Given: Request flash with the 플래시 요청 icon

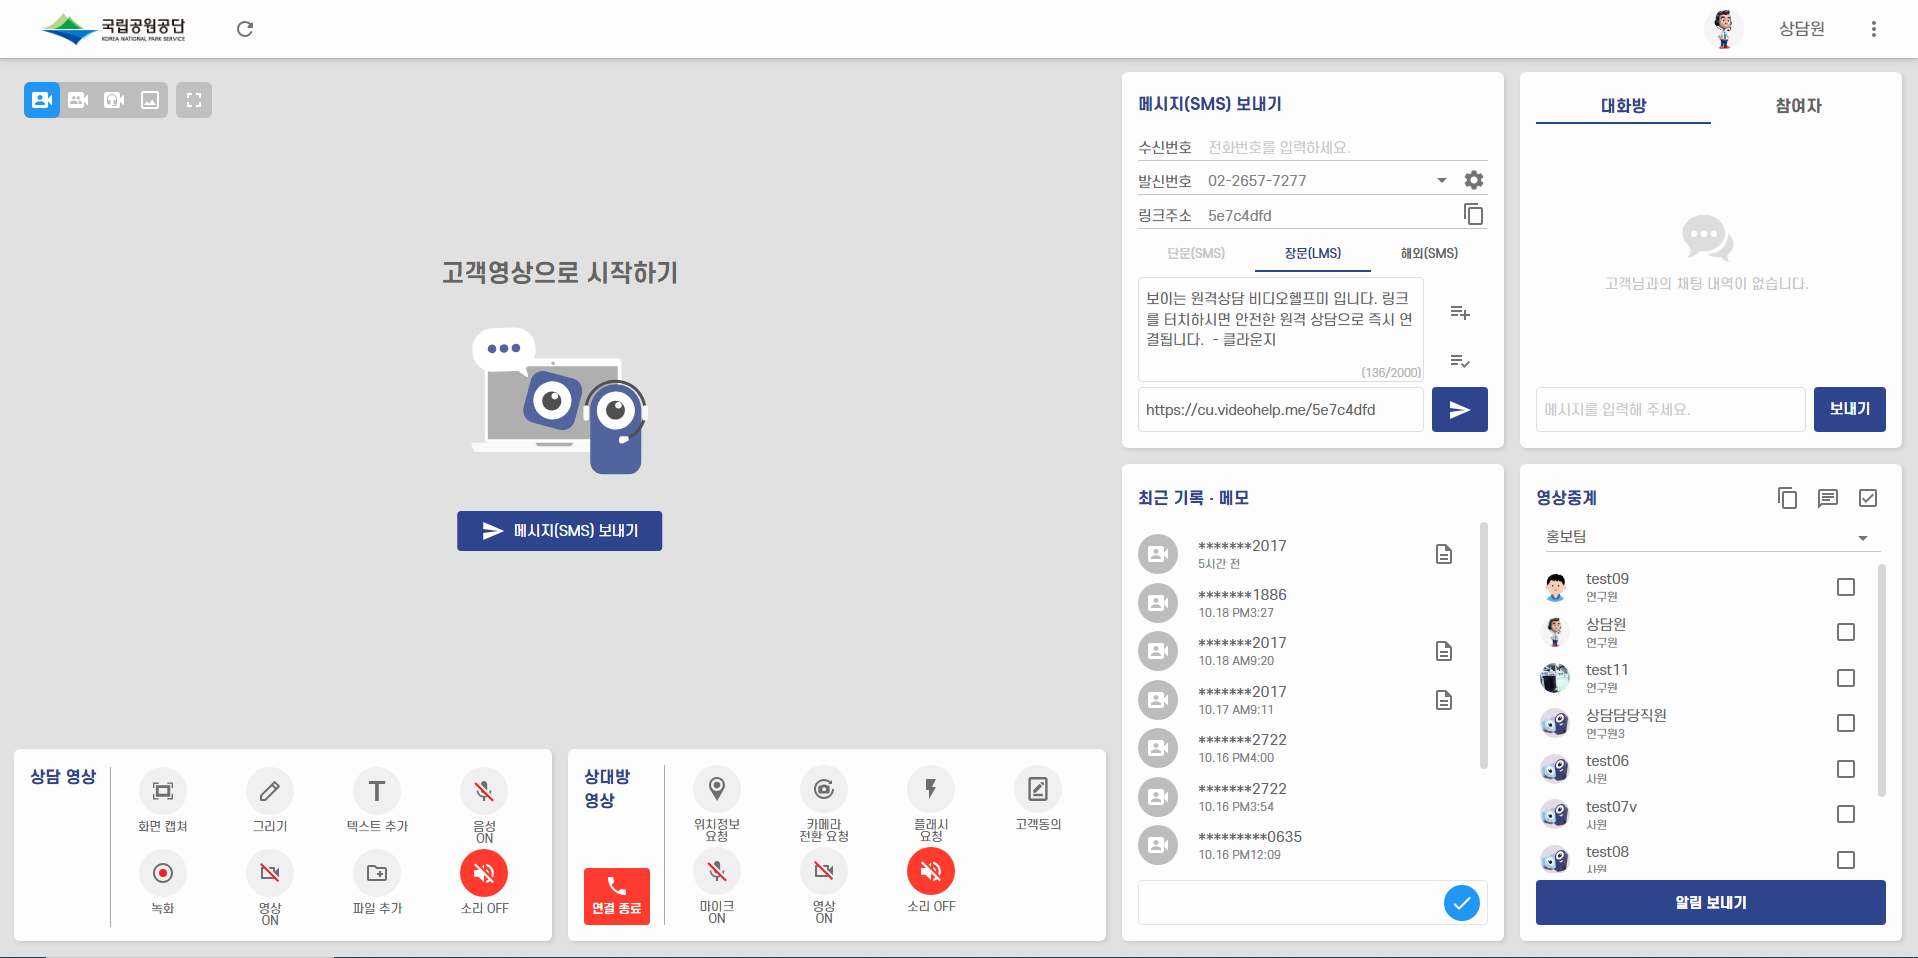Looking at the screenshot, I should [930, 790].
